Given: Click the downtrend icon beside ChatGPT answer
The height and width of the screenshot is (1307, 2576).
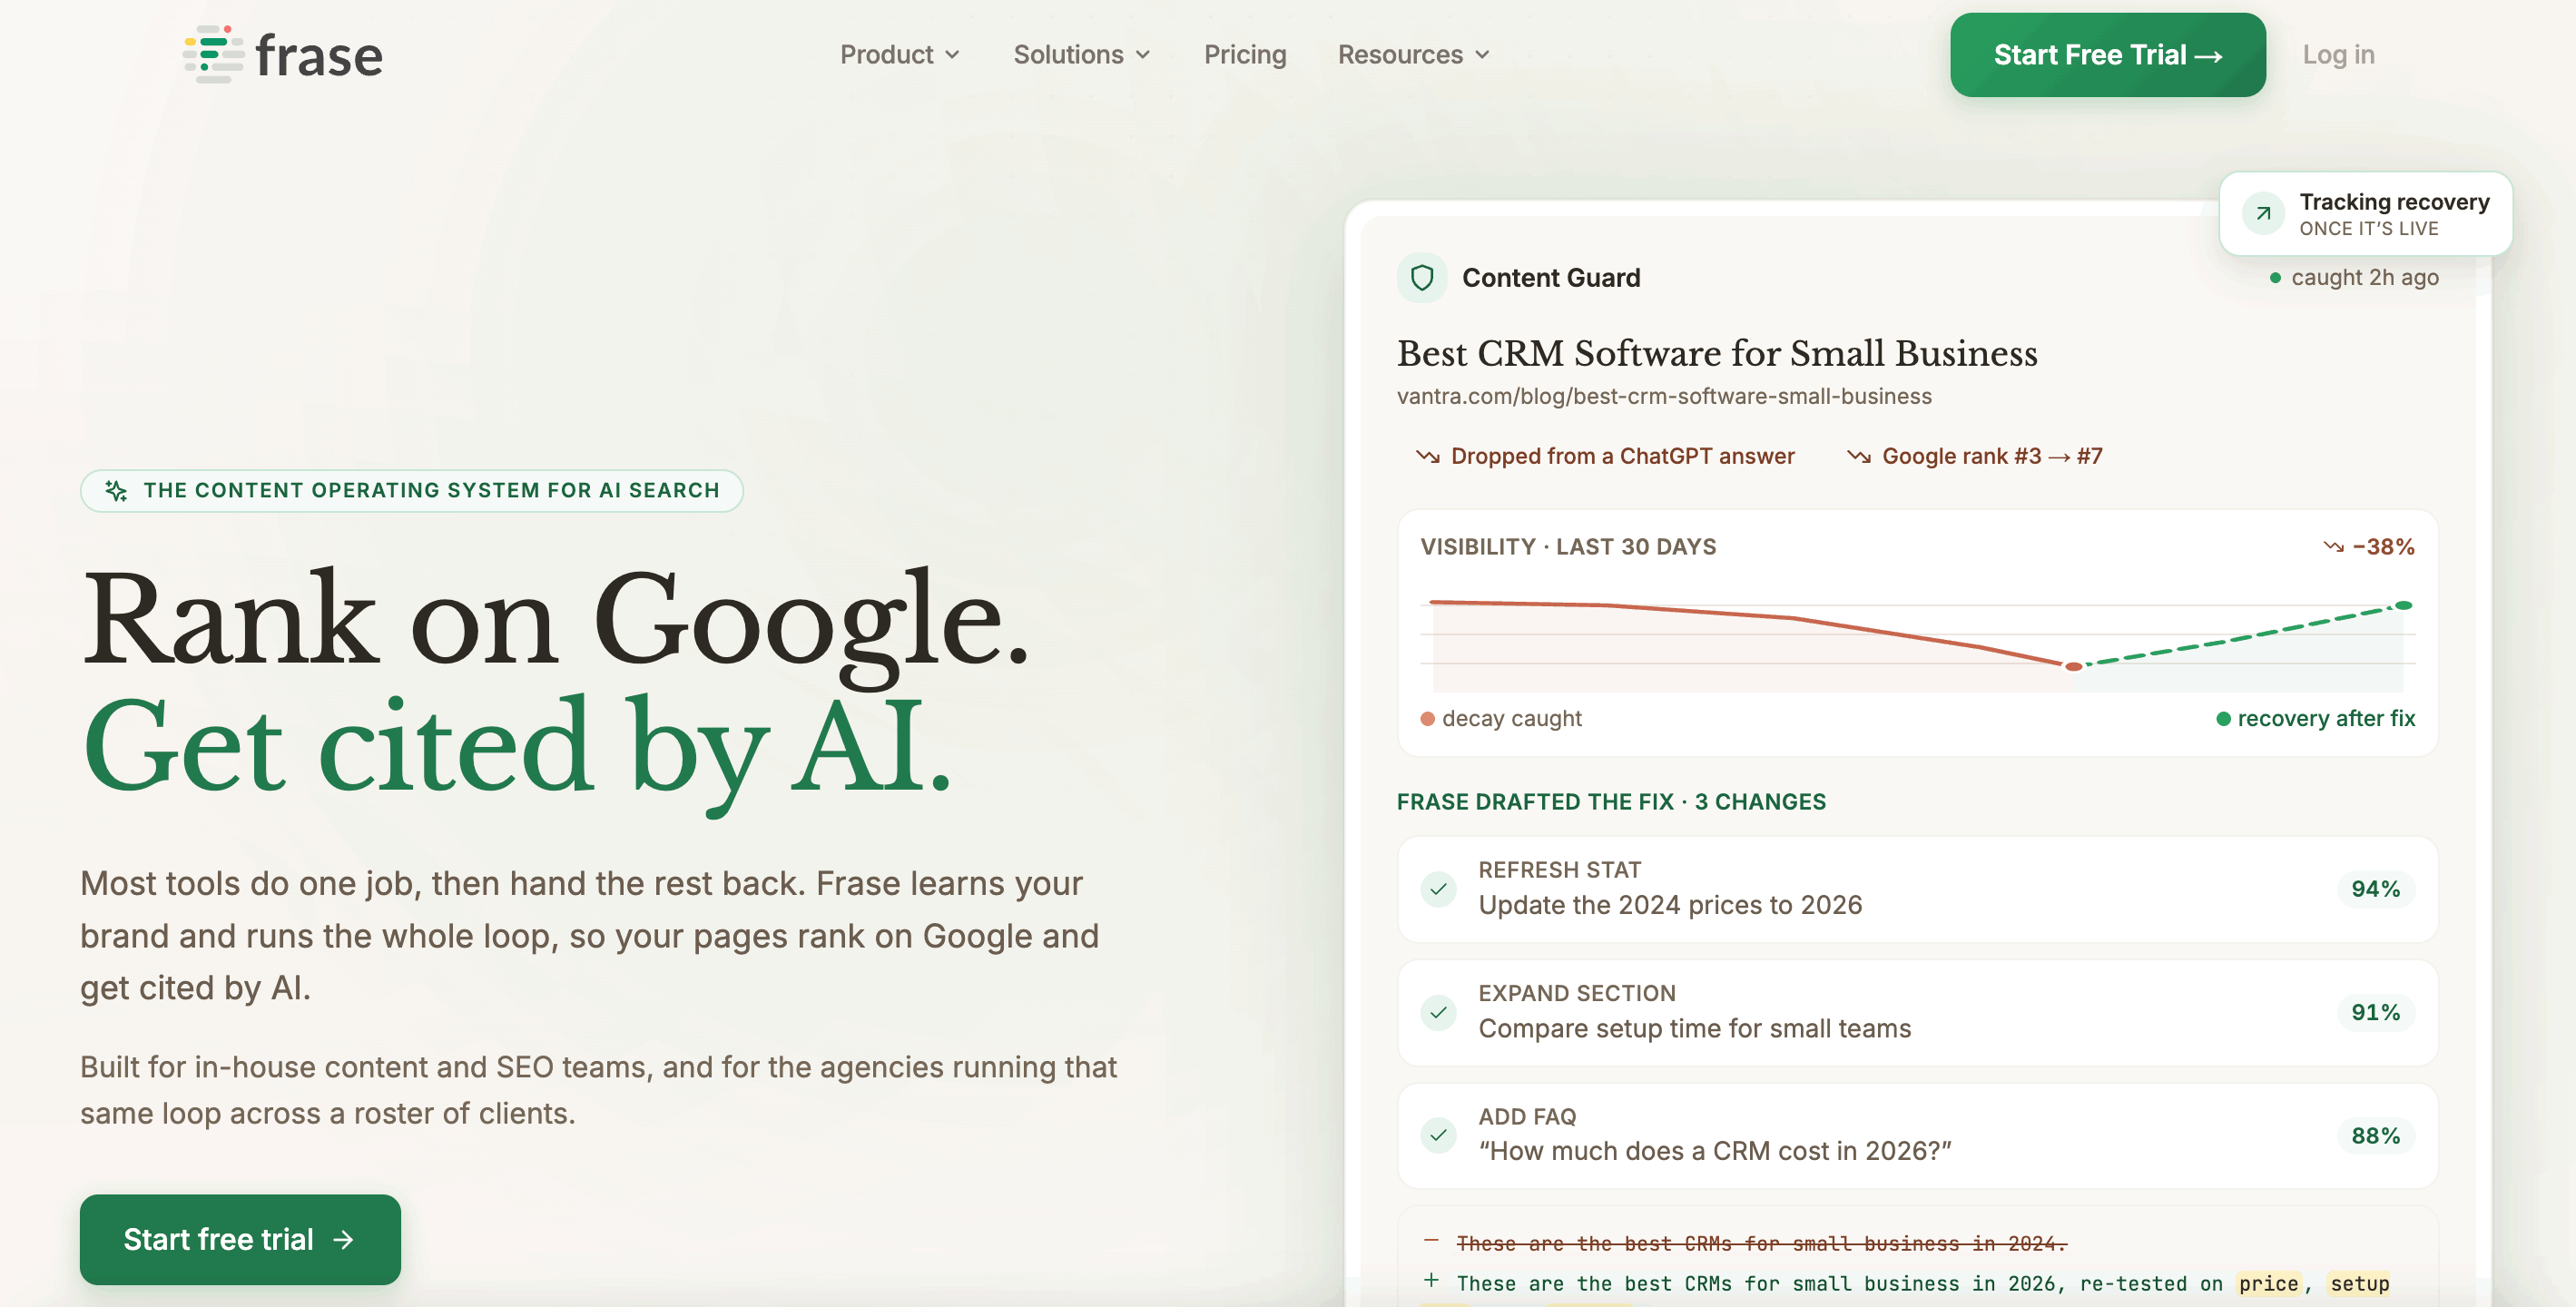Looking at the screenshot, I should pos(1427,456).
